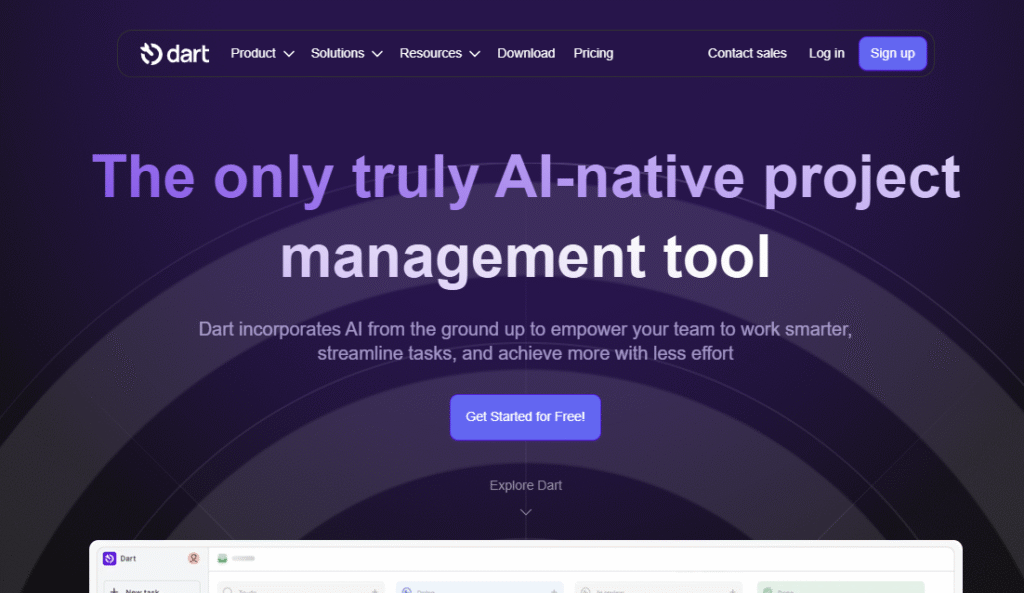This screenshot has height=593, width=1024.
Task: Click the user avatar icon in app preview
Action: click(x=193, y=558)
